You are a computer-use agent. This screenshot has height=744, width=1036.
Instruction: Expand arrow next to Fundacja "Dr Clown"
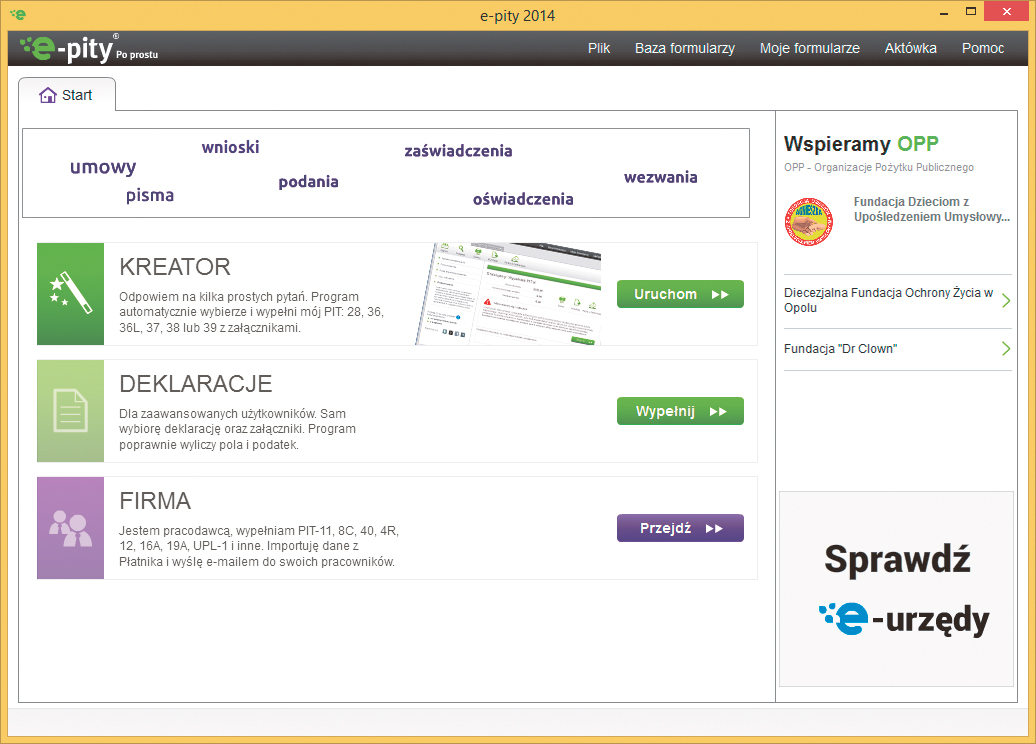pyautogui.click(x=1005, y=349)
